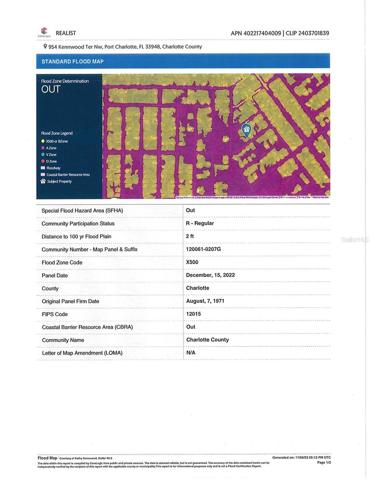
Task: Click the FIPS Code label
Action: 55,315
